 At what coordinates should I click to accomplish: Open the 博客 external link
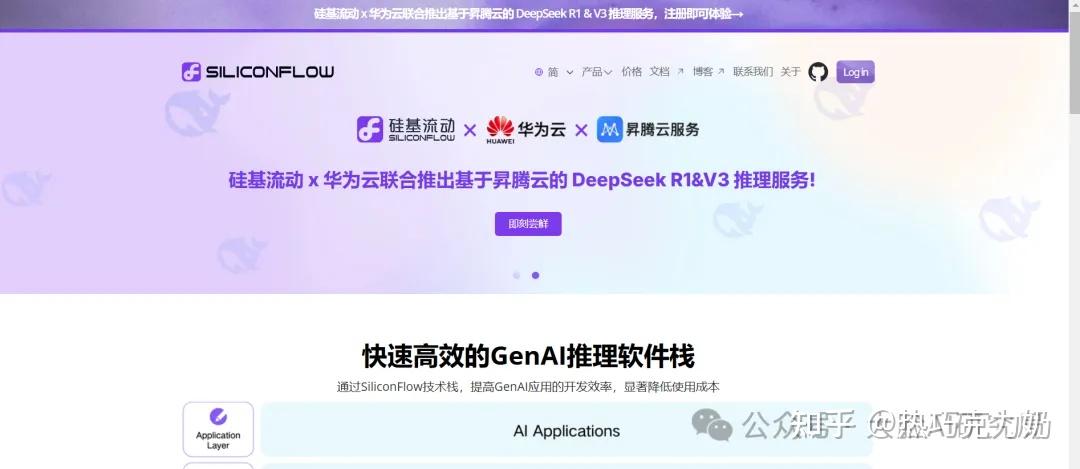709,72
